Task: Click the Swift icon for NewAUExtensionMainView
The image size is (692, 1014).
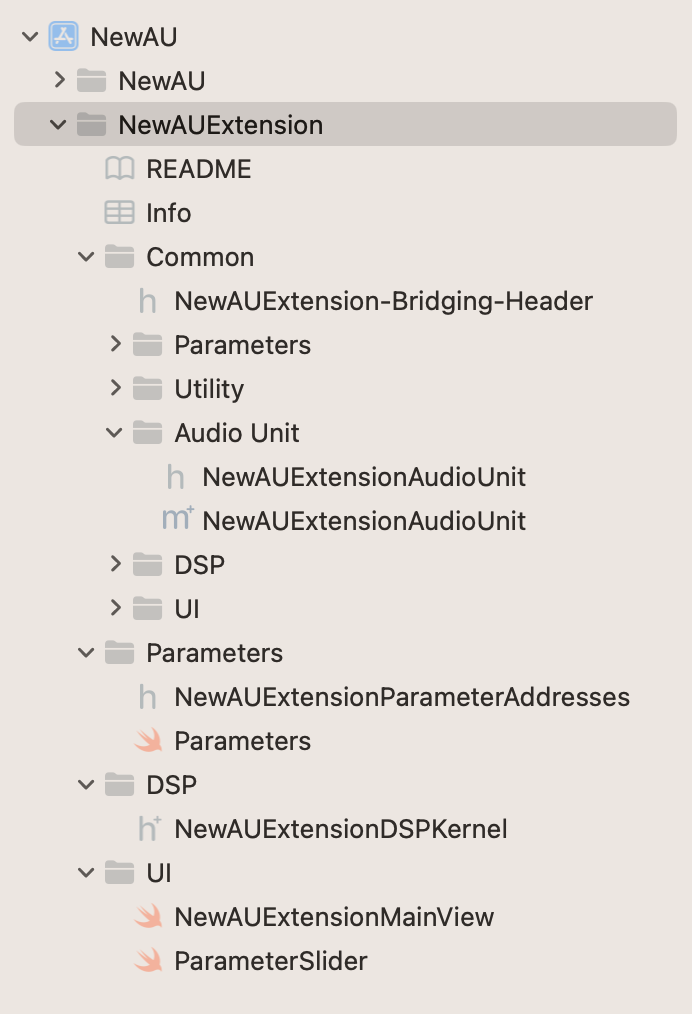Action: pos(148,917)
